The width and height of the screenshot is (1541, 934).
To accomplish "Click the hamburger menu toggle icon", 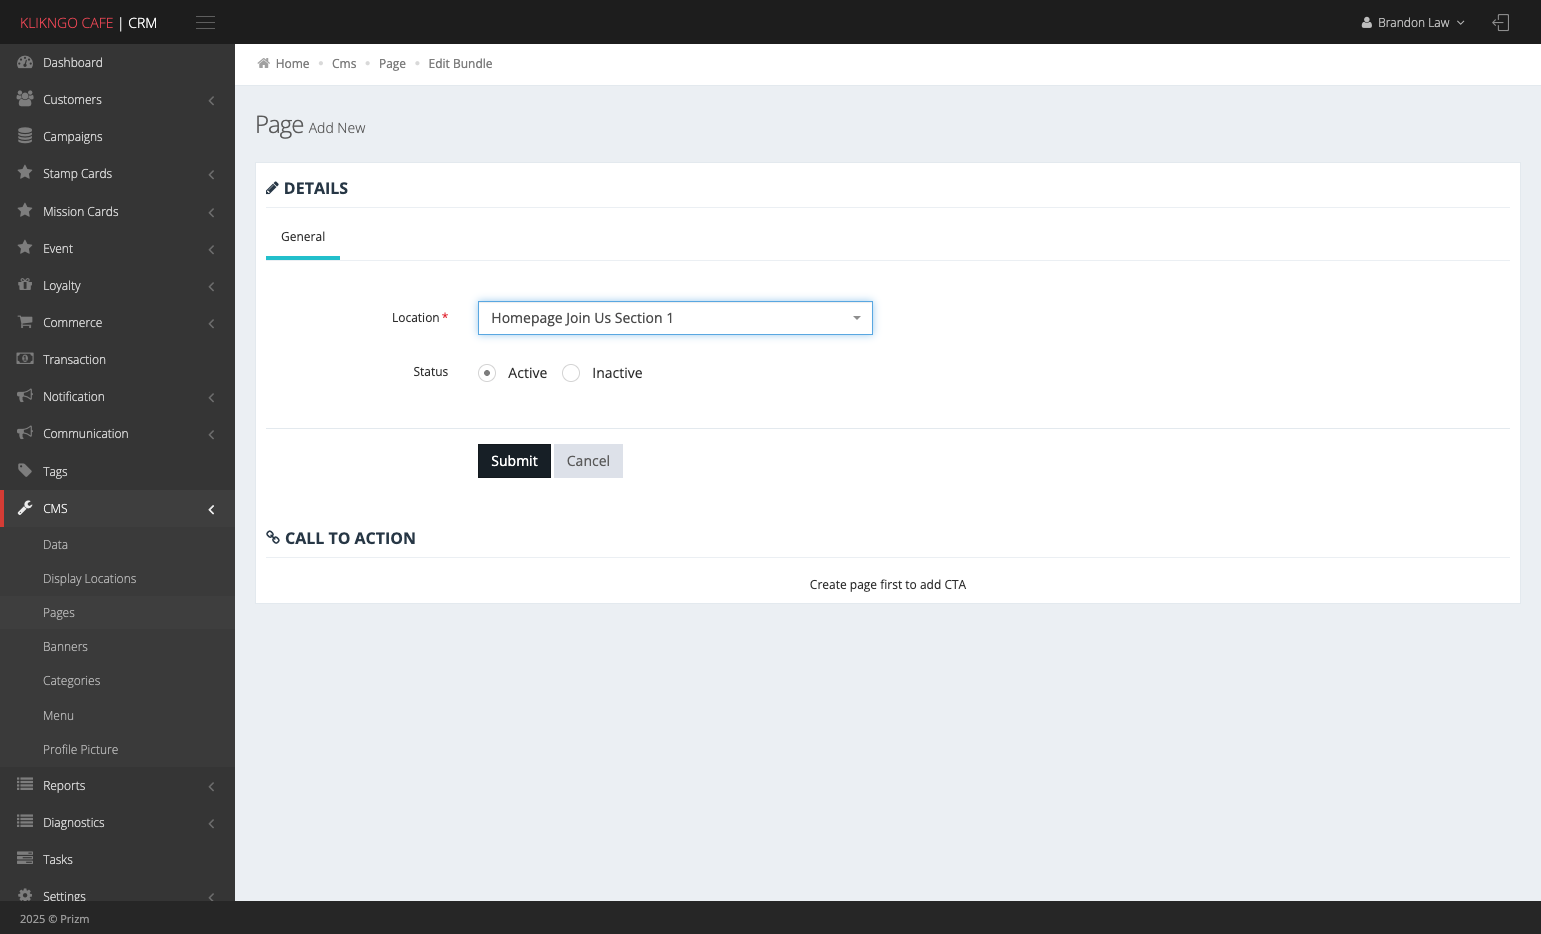I will [x=205, y=22].
